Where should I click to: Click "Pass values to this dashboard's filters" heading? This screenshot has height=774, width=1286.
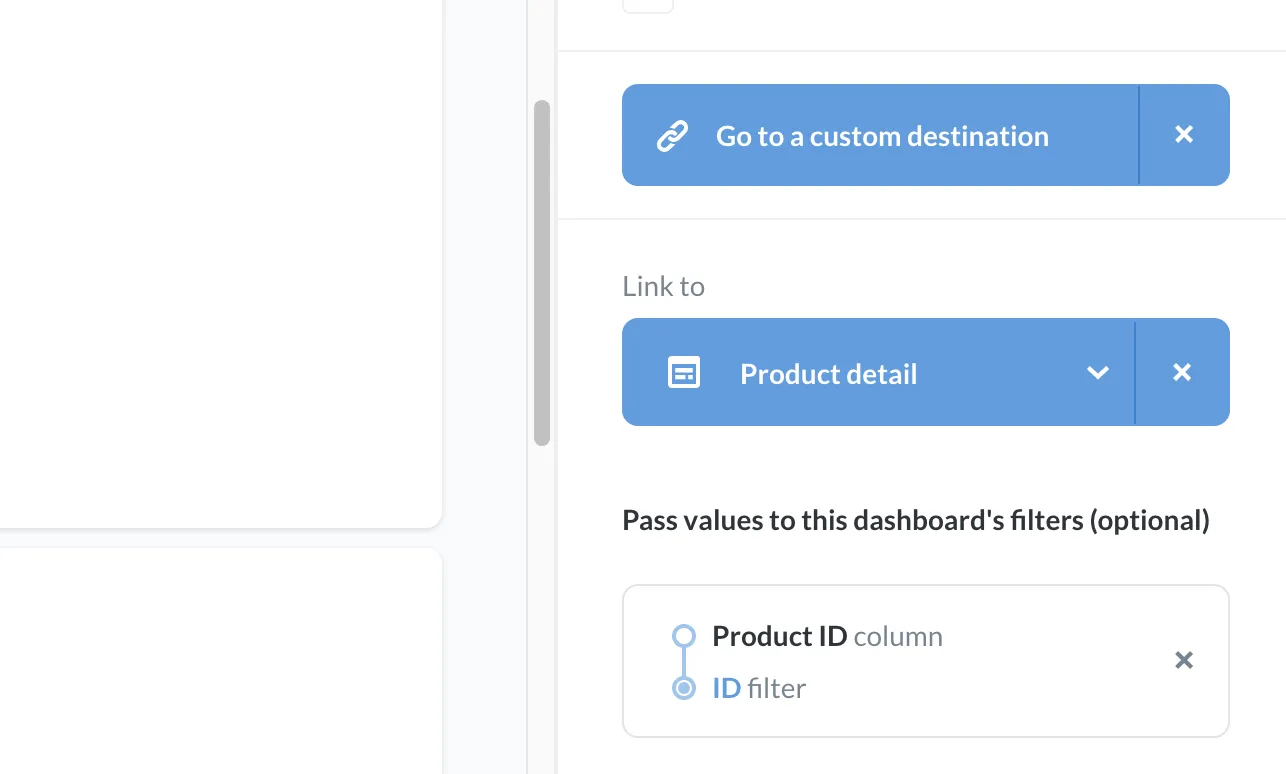[x=916, y=520]
